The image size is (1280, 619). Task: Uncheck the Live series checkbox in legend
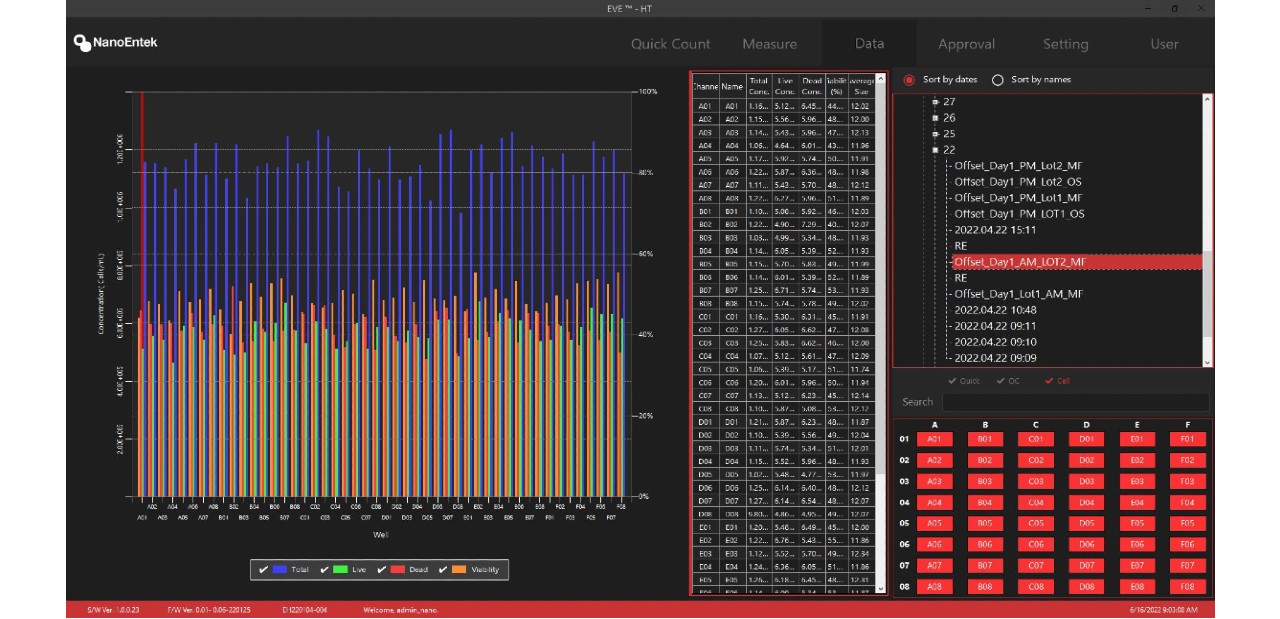(325, 570)
